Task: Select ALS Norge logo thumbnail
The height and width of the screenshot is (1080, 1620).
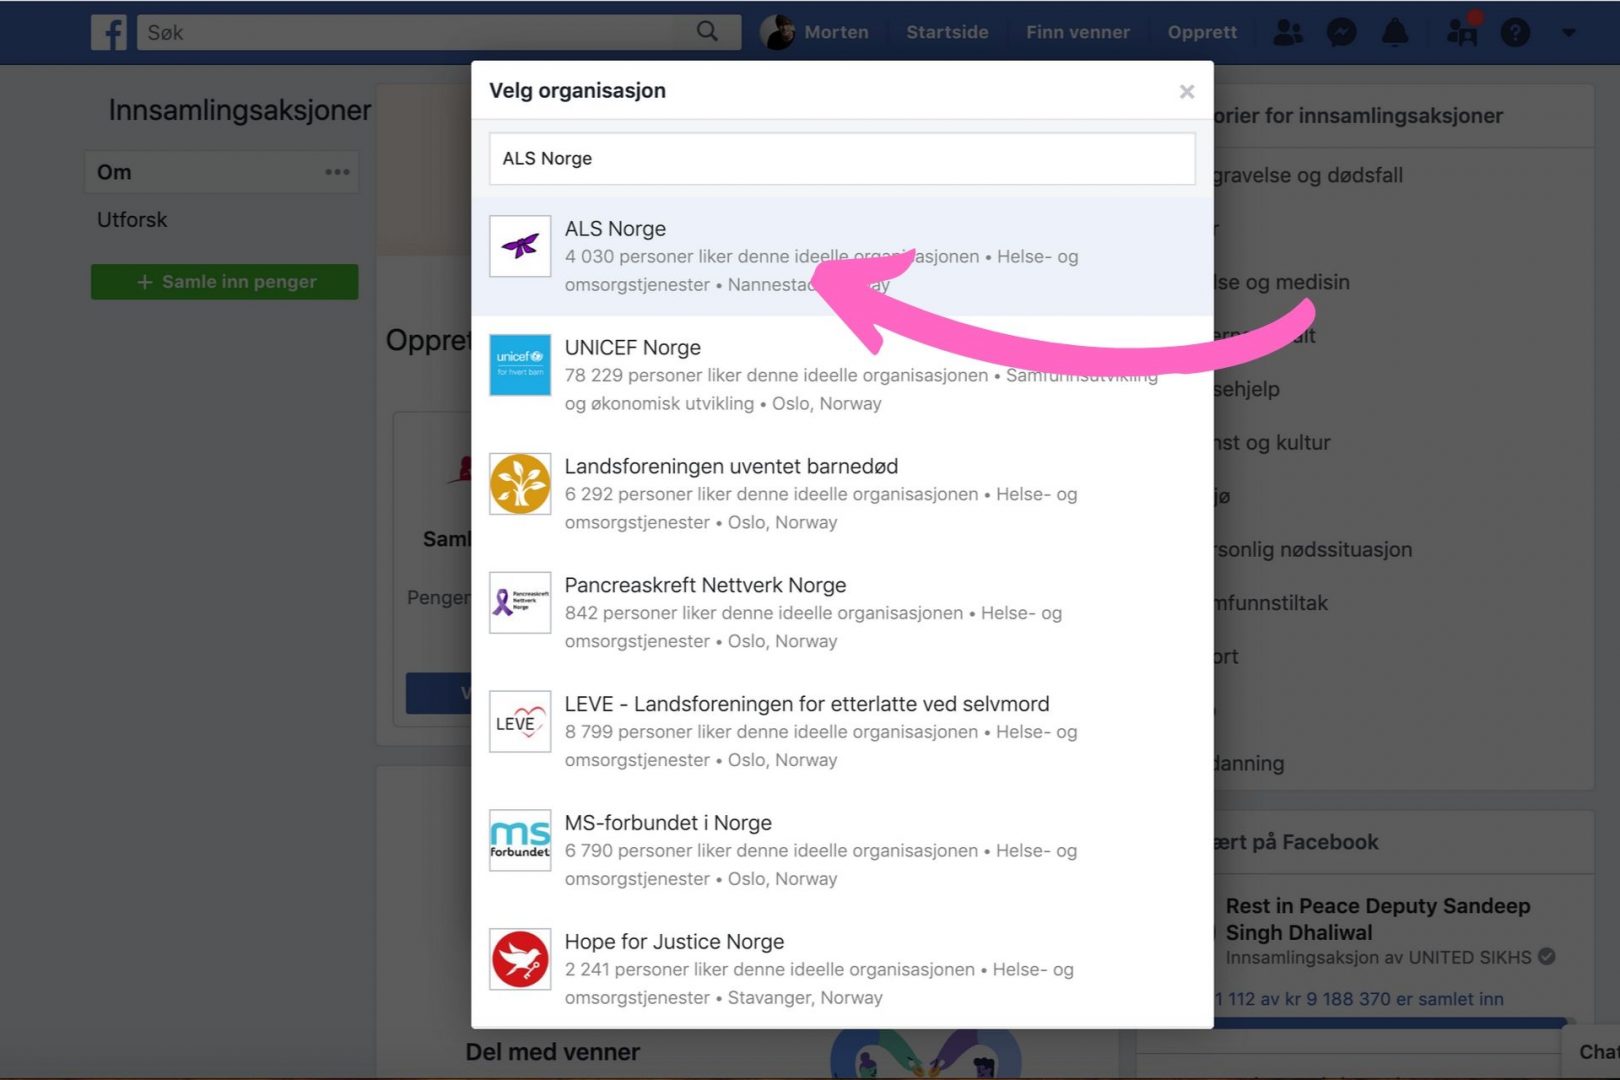Action: pyautogui.click(x=520, y=246)
